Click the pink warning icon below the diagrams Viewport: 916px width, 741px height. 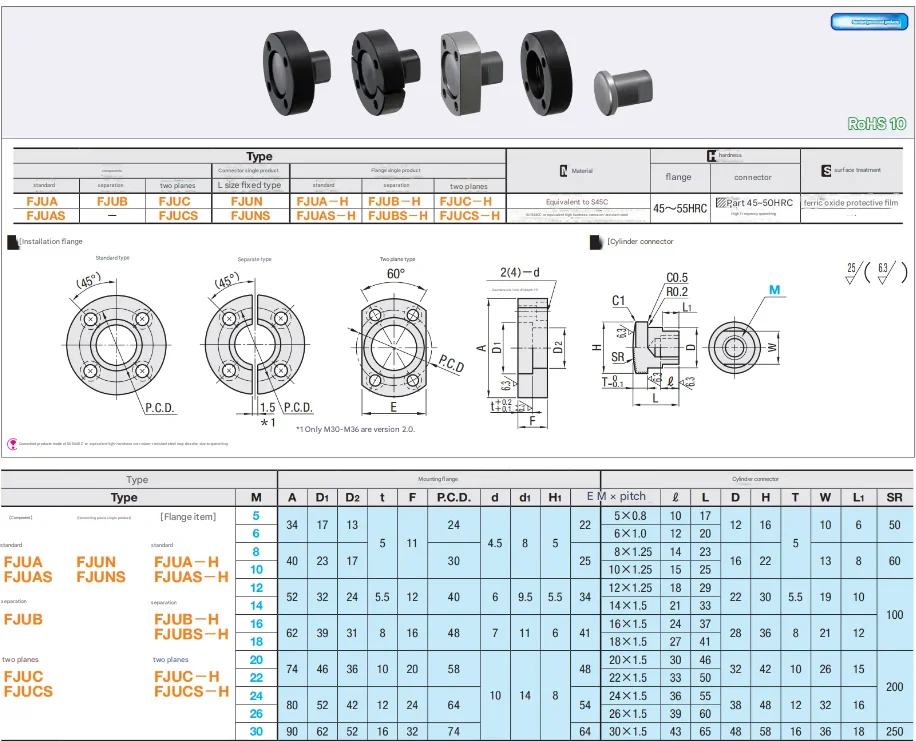point(12,444)
